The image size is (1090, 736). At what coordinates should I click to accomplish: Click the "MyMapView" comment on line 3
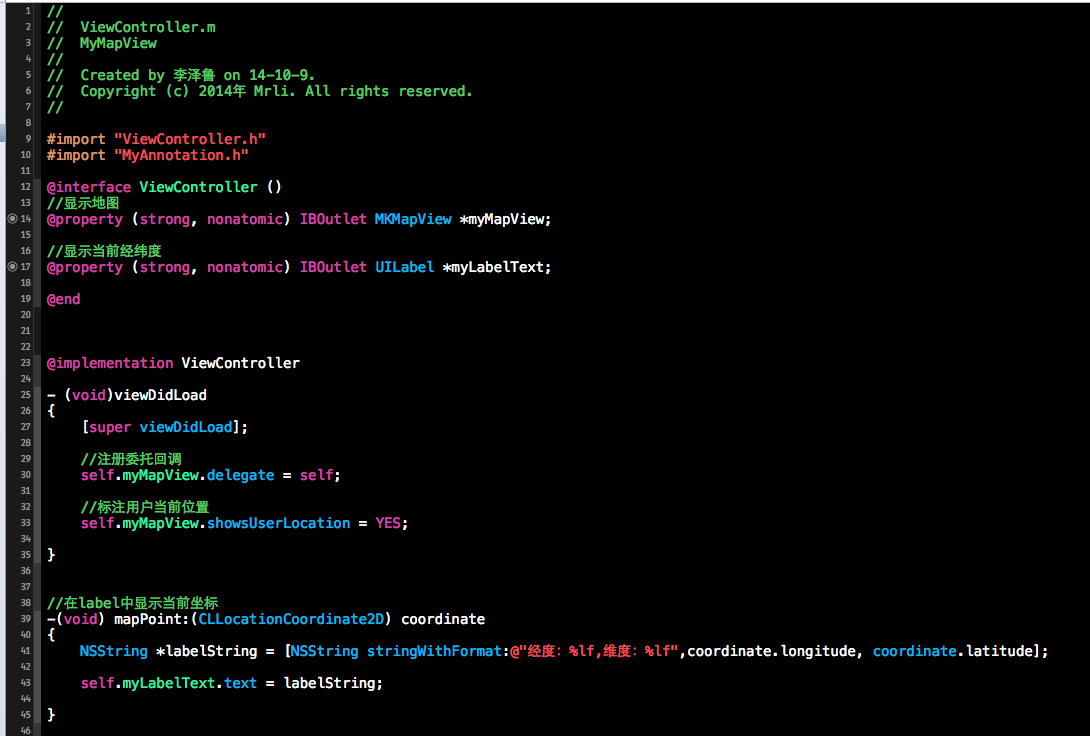118,43
